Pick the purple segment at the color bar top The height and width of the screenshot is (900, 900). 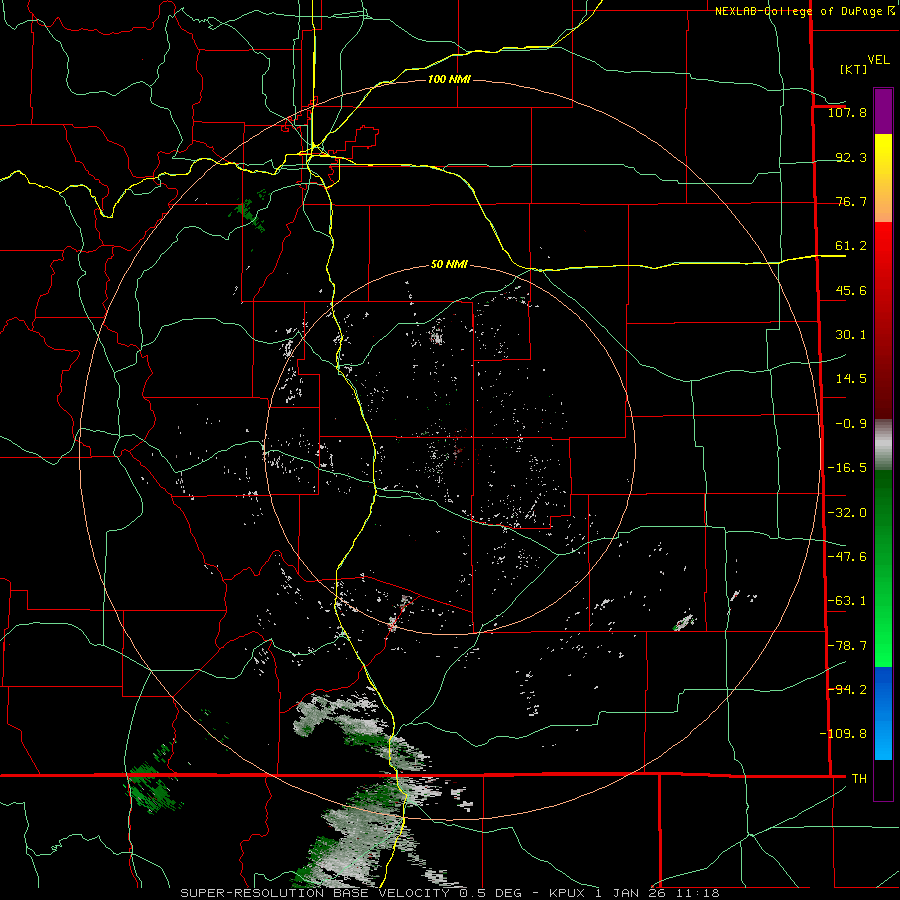click(883, 111)
